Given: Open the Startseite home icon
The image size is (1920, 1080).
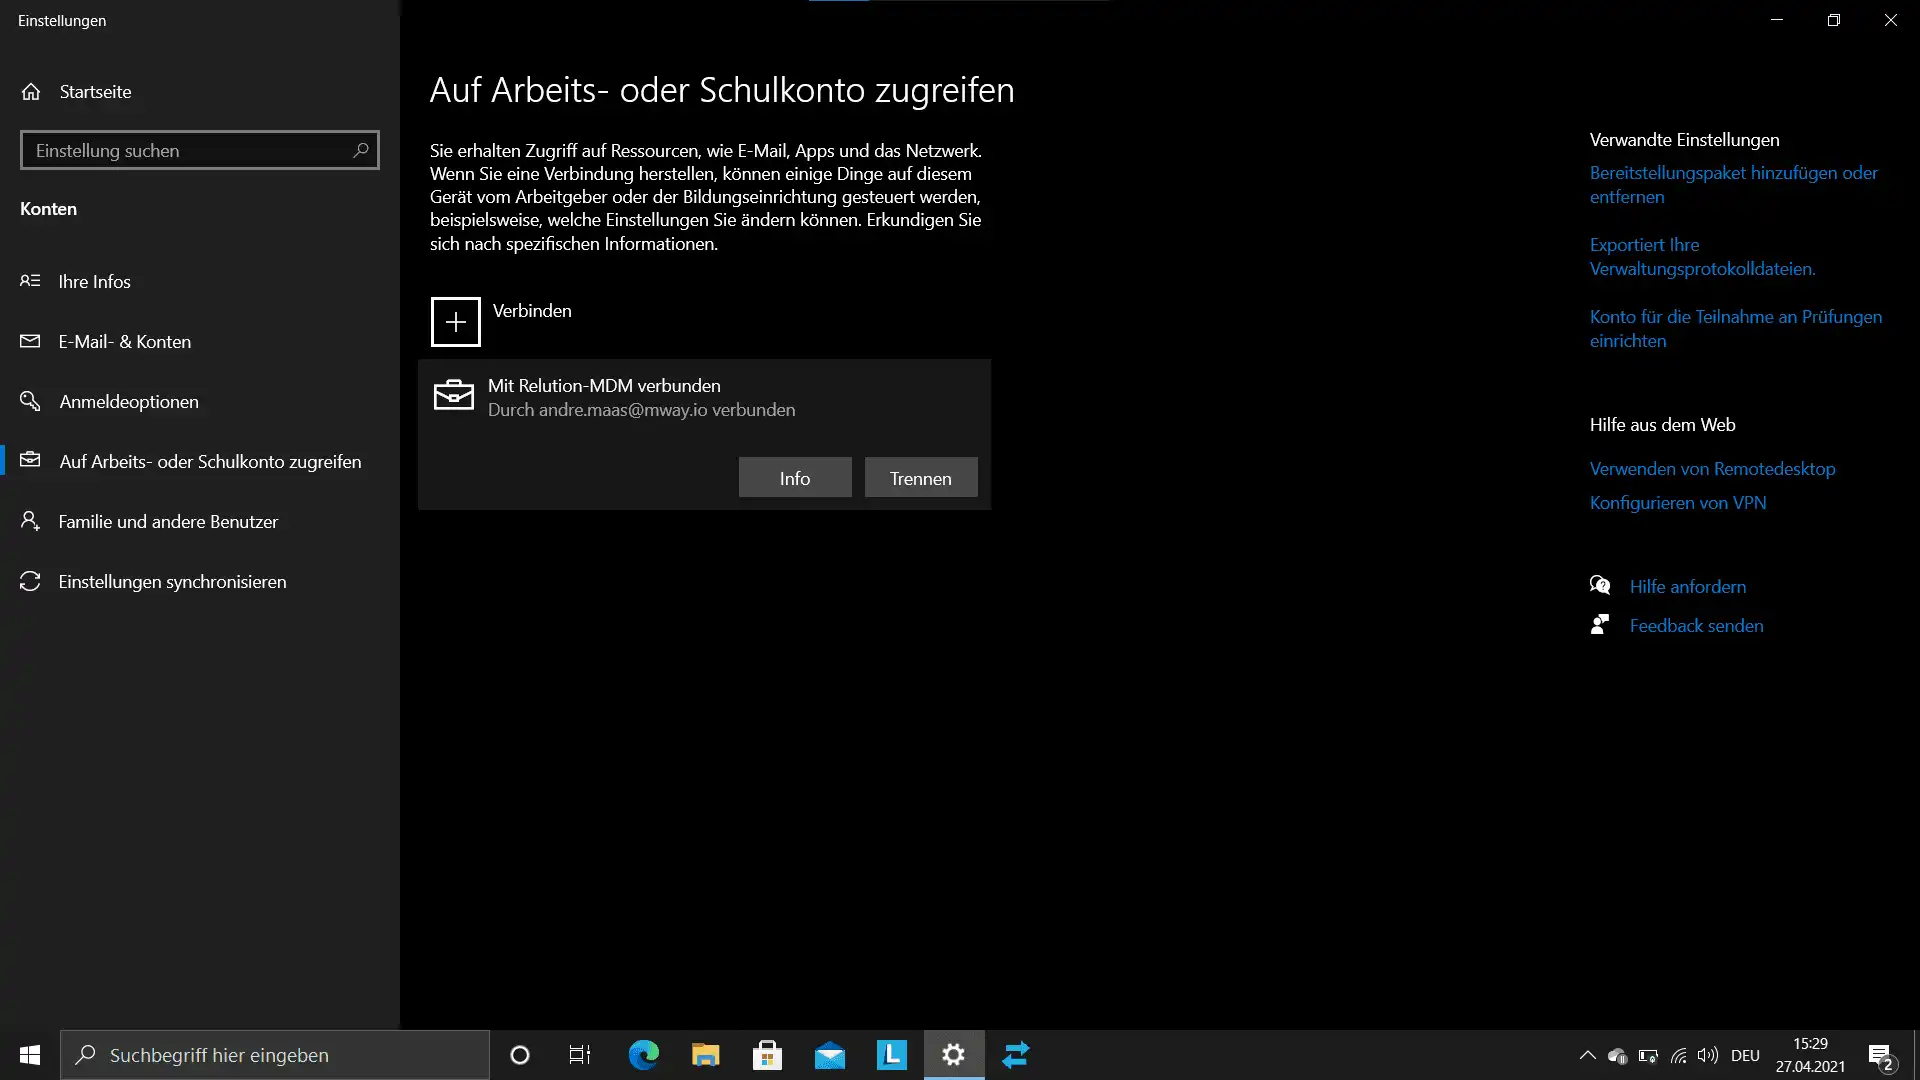Looking at the screenshot, I should (x=31, y=91).
